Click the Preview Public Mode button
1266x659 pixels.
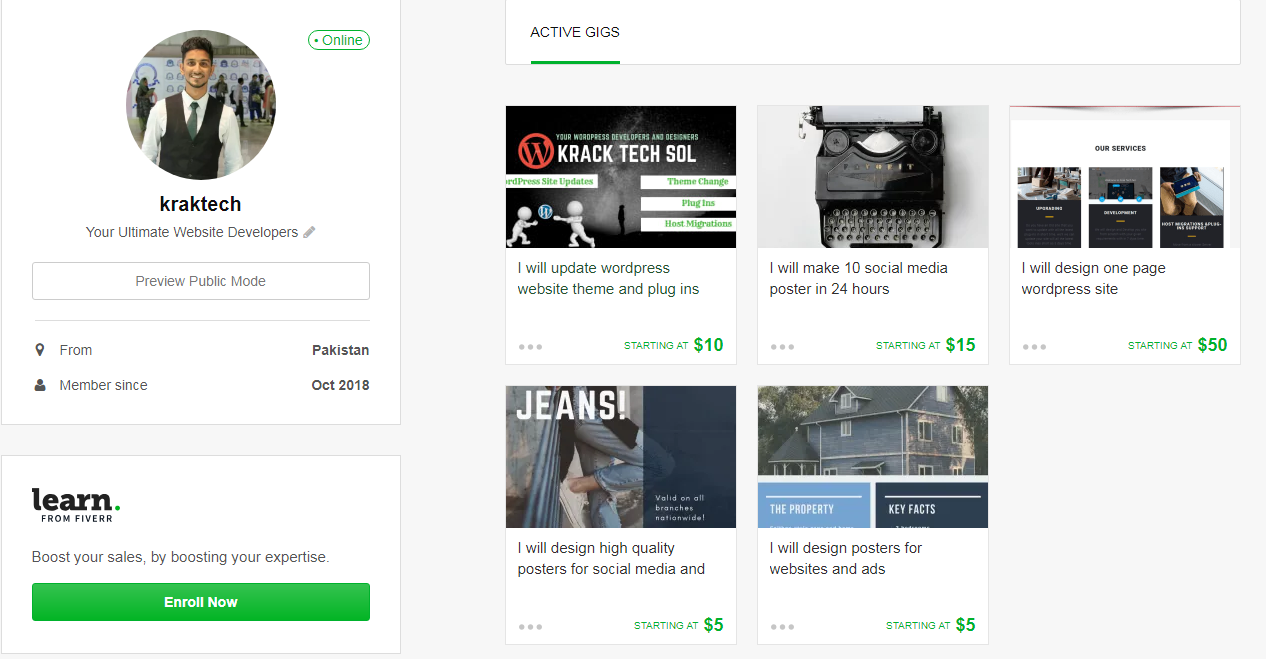(x=200, y=281)
